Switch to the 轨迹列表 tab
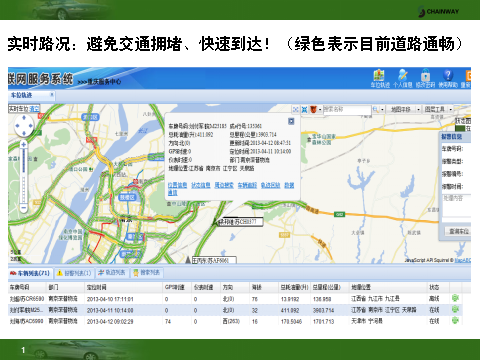Image resolution: width=480 pixels, height=360 pixels. [x=112, y=273]
